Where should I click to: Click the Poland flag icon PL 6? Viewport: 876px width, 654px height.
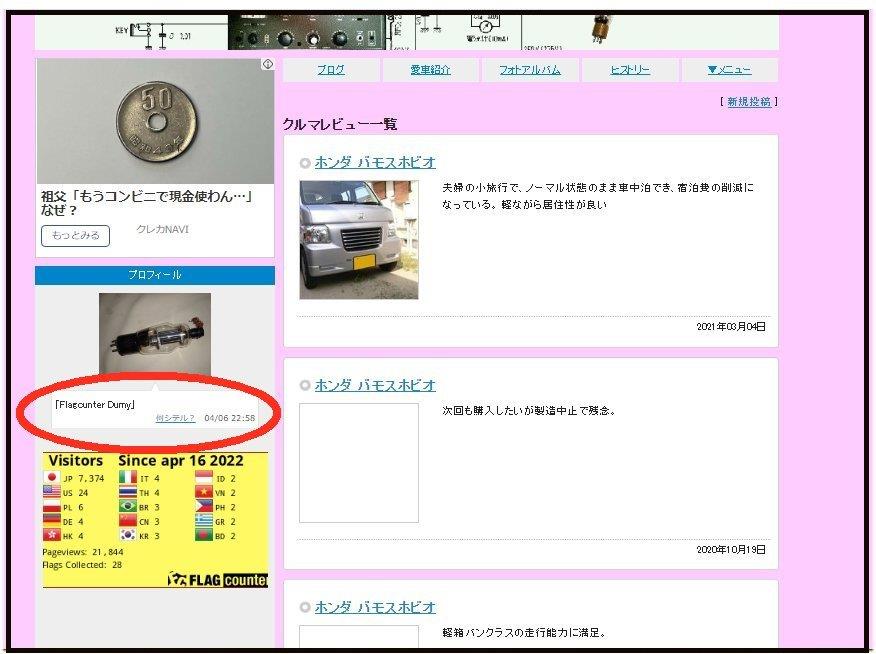(x=51, y=507)
